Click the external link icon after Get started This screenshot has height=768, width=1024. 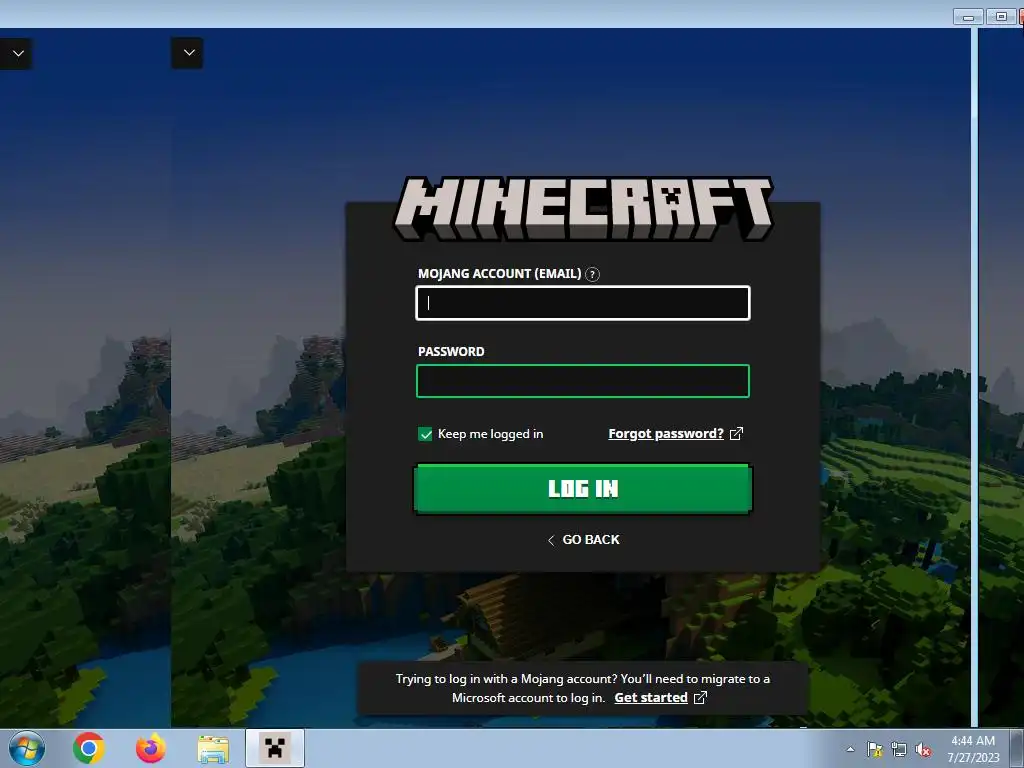pos(700,697)
